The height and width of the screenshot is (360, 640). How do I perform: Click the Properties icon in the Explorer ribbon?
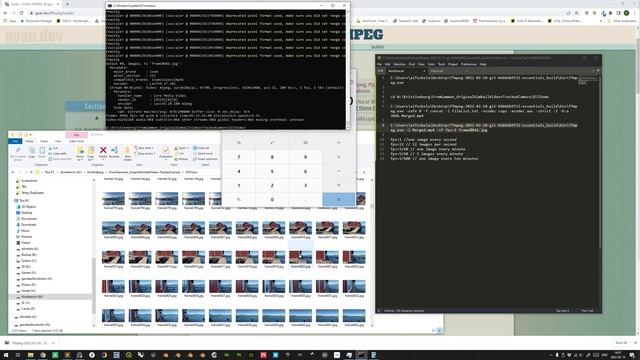point(165,152)
